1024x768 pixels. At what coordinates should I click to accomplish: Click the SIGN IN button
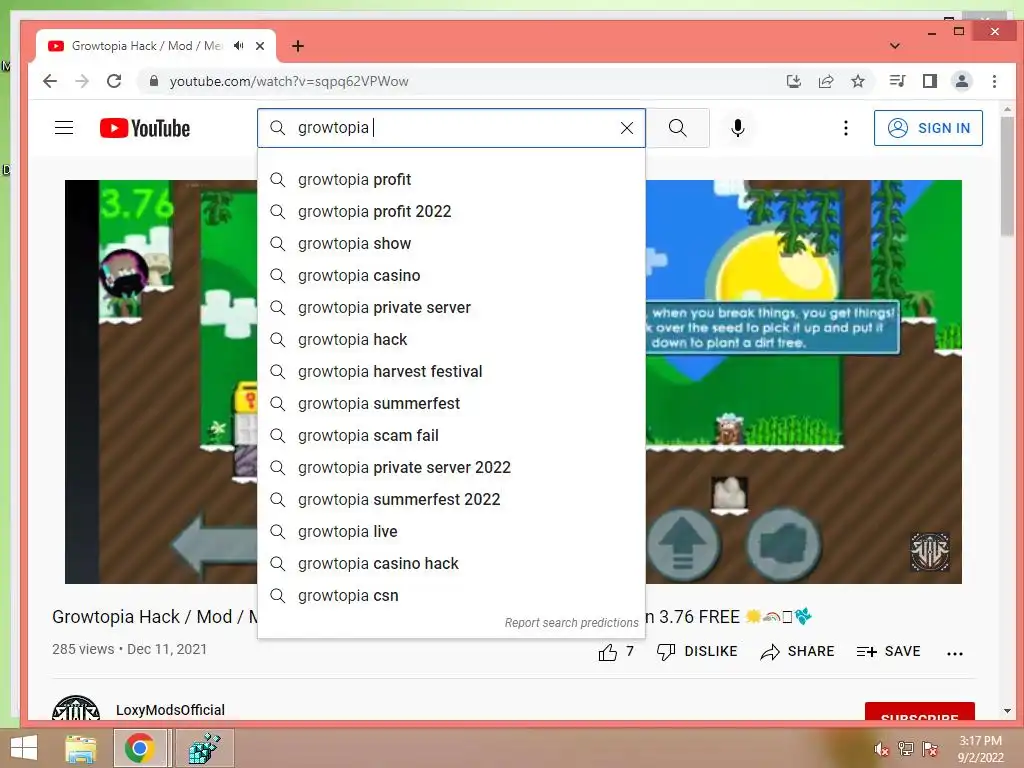coord(928,128)
